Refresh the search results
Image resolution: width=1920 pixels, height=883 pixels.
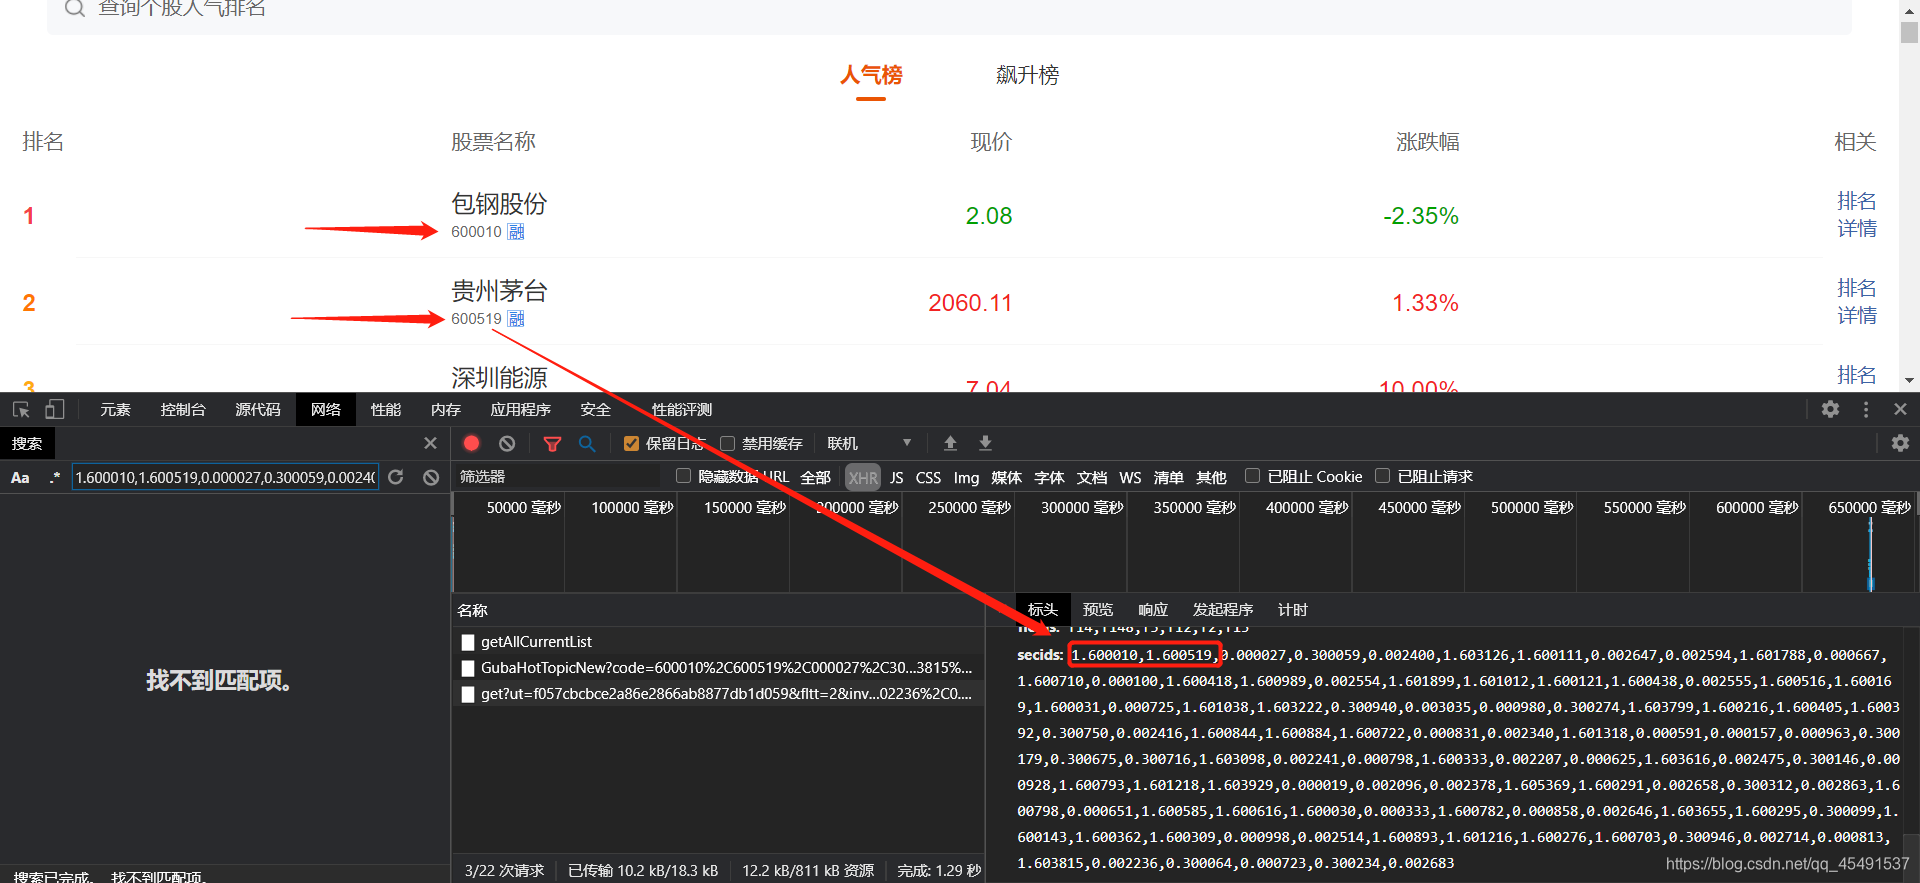click(x=396, y=477)
